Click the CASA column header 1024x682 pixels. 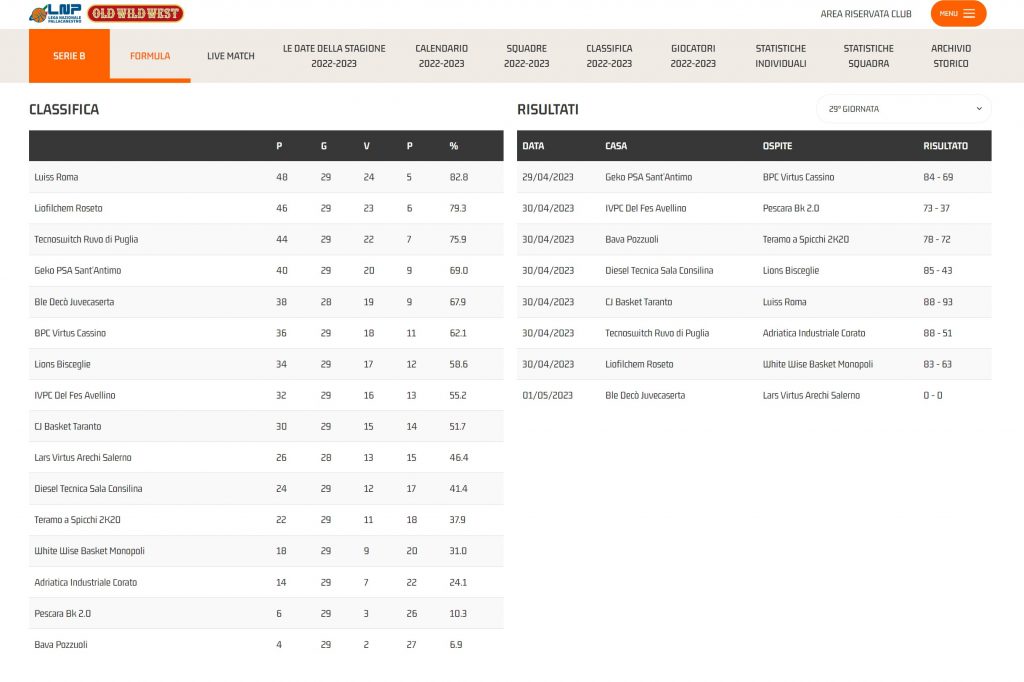pyautogui.click(x=616, y=146)
